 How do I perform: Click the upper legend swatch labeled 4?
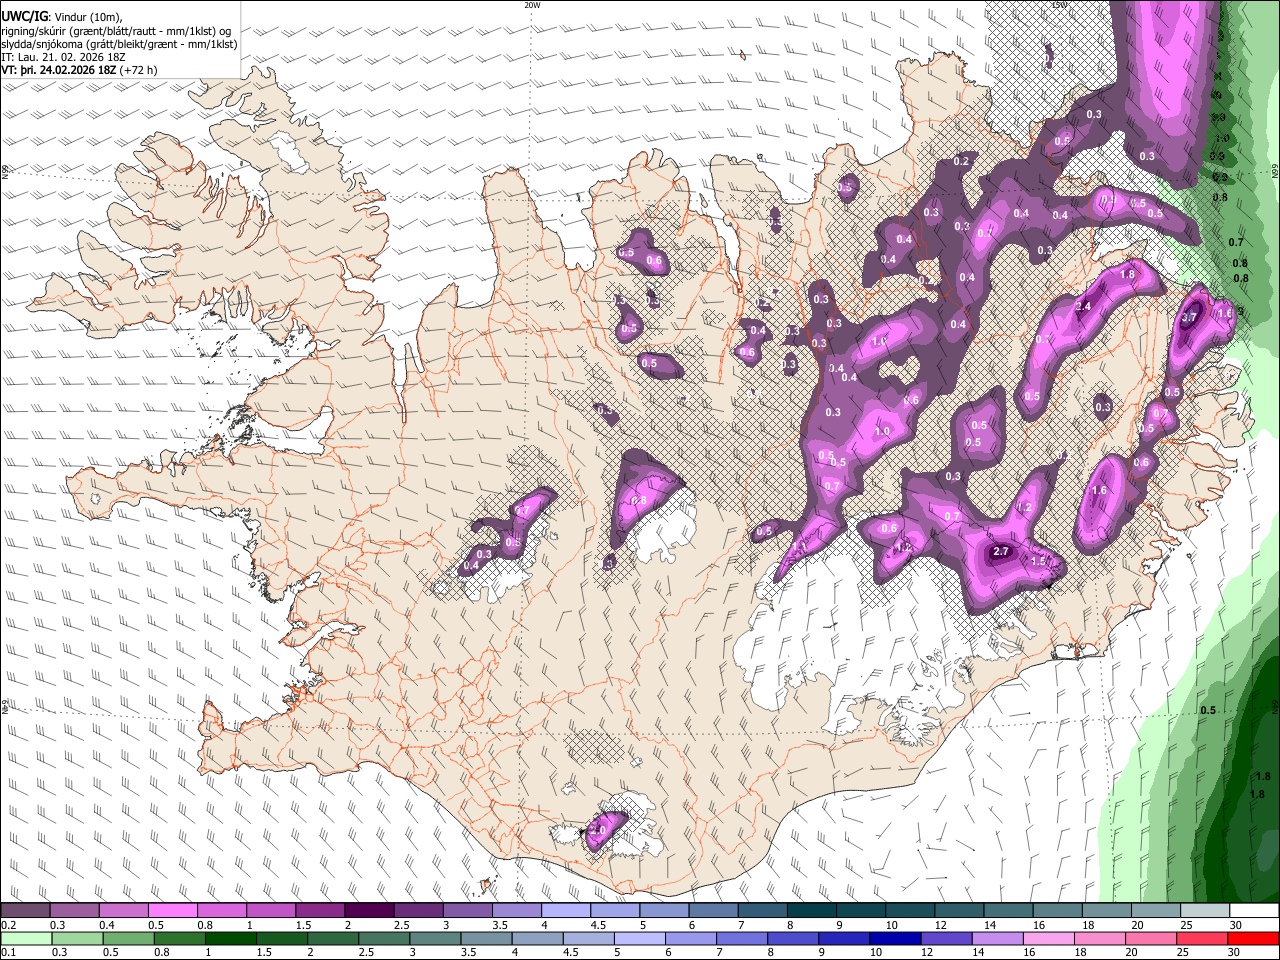pyautogui.click(x=566, y=911)
